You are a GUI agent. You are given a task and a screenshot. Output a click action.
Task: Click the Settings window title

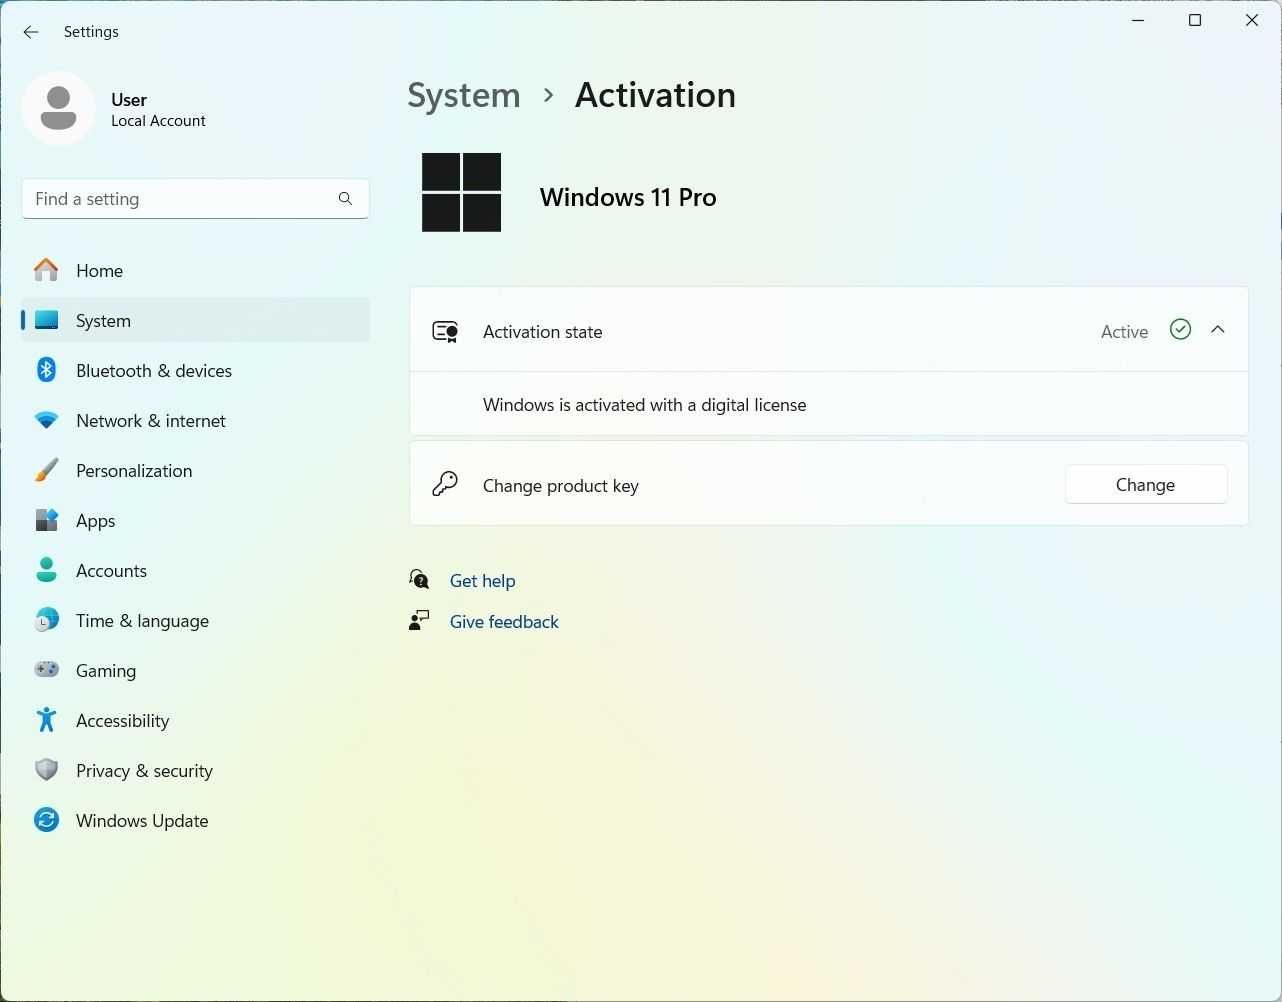pos(91,32)
